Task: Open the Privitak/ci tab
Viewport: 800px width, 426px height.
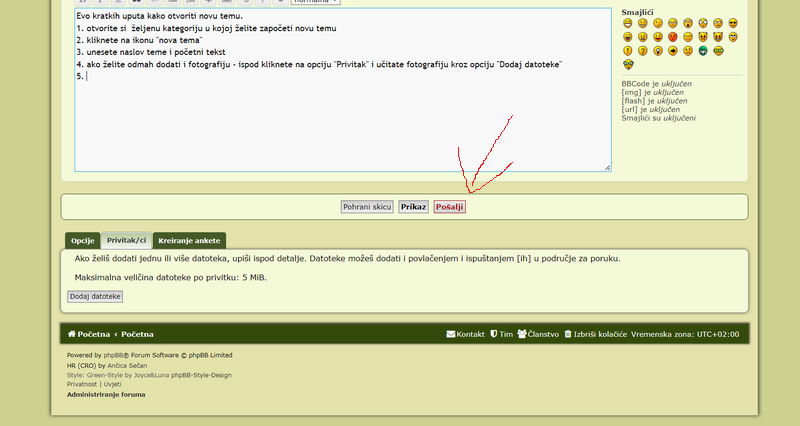Action: point(127,241)
